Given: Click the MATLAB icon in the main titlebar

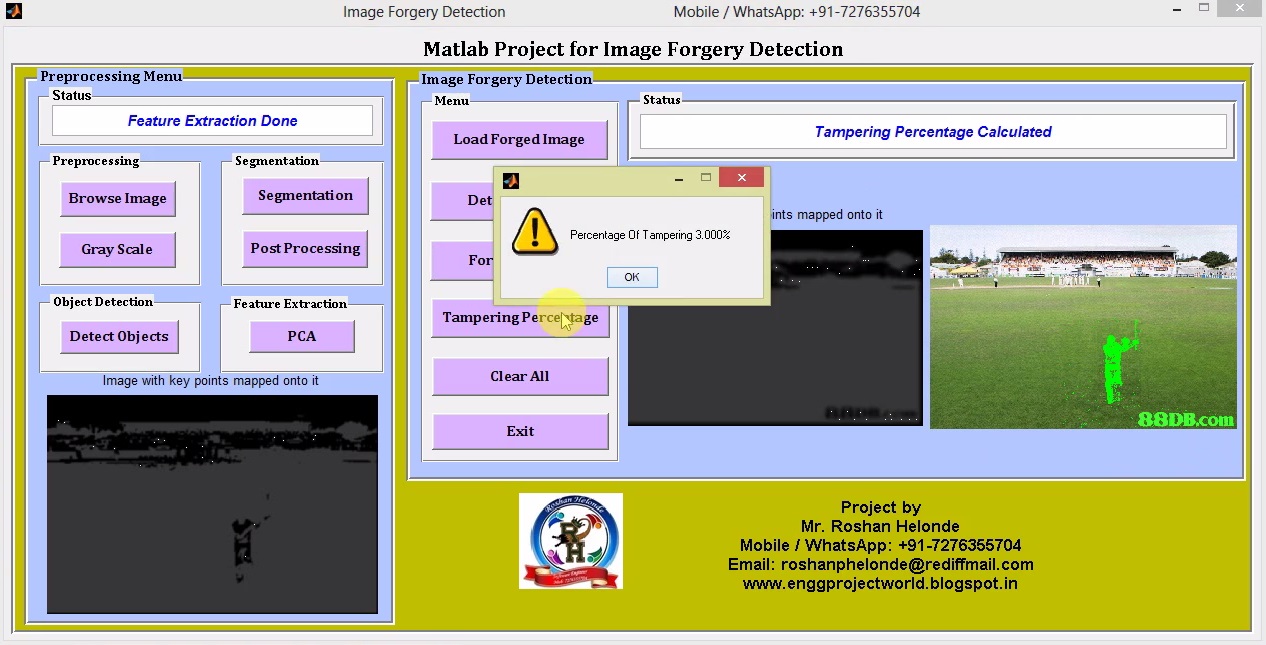Looking at the screenshot, I should (13, 11).
